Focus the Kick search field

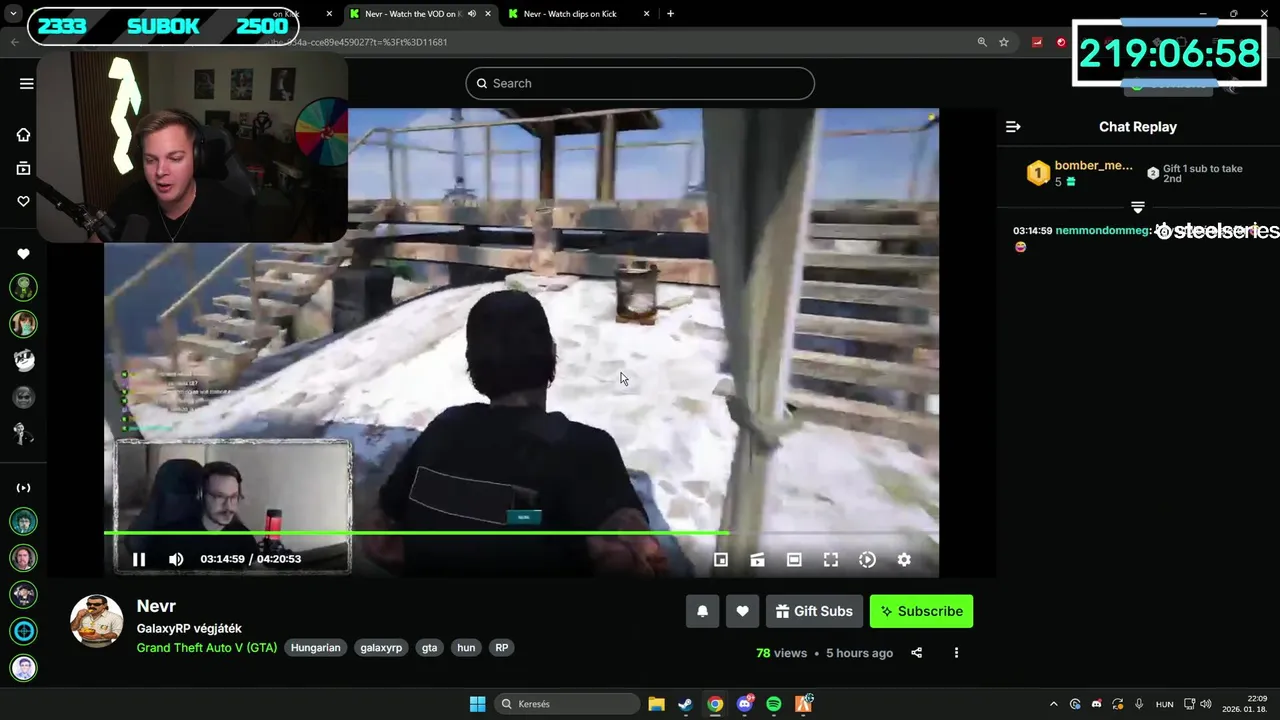[x=640, y=83]
